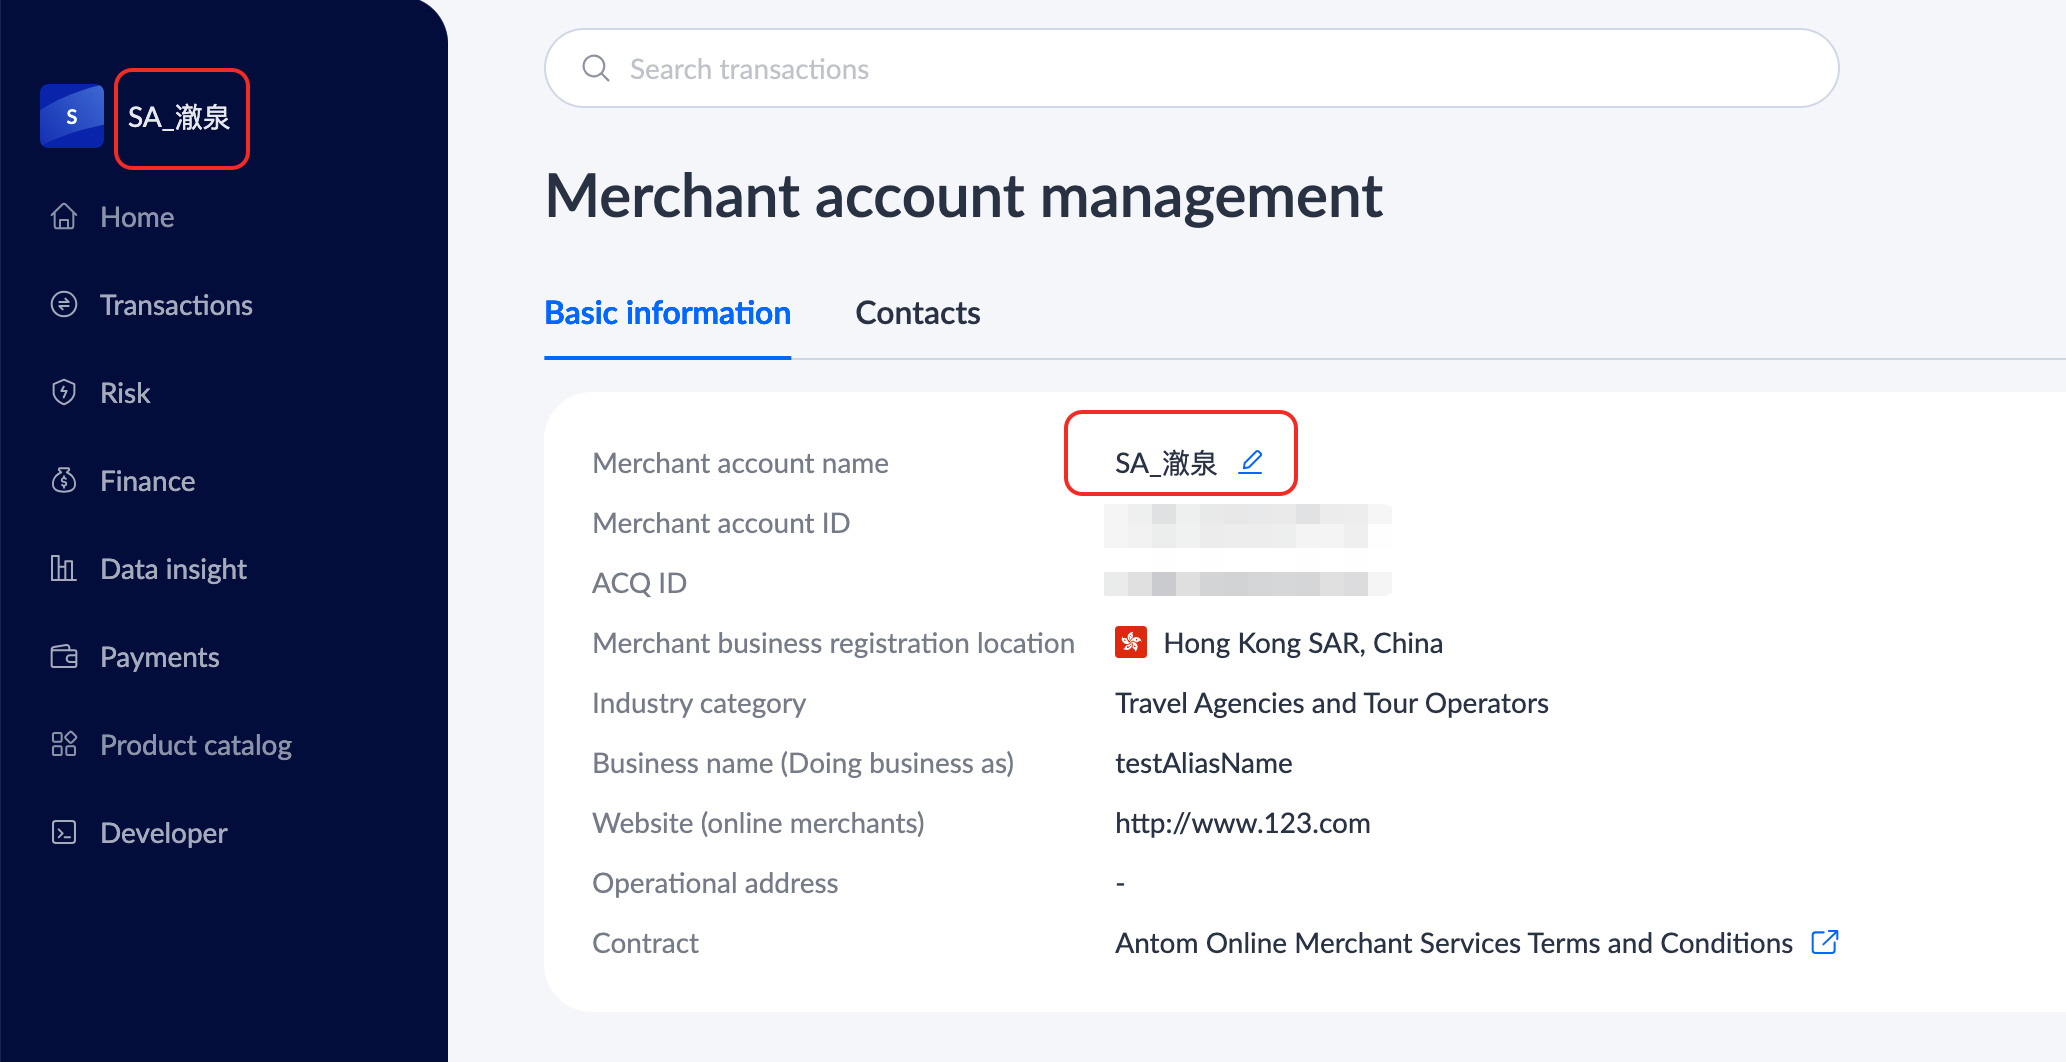
Task: Click the Risk shield icon
Action: 64,393
